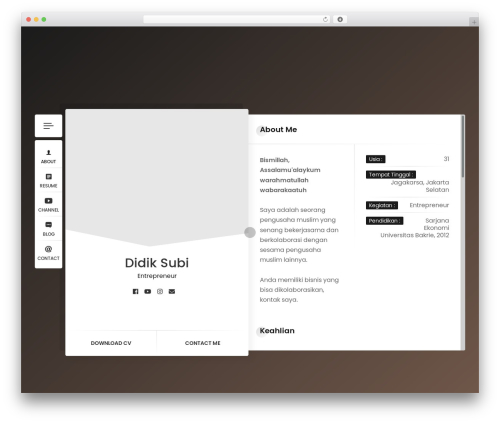Click the Didik Subi name heading
The image size is (500, 423).
(x=157, y=263)
